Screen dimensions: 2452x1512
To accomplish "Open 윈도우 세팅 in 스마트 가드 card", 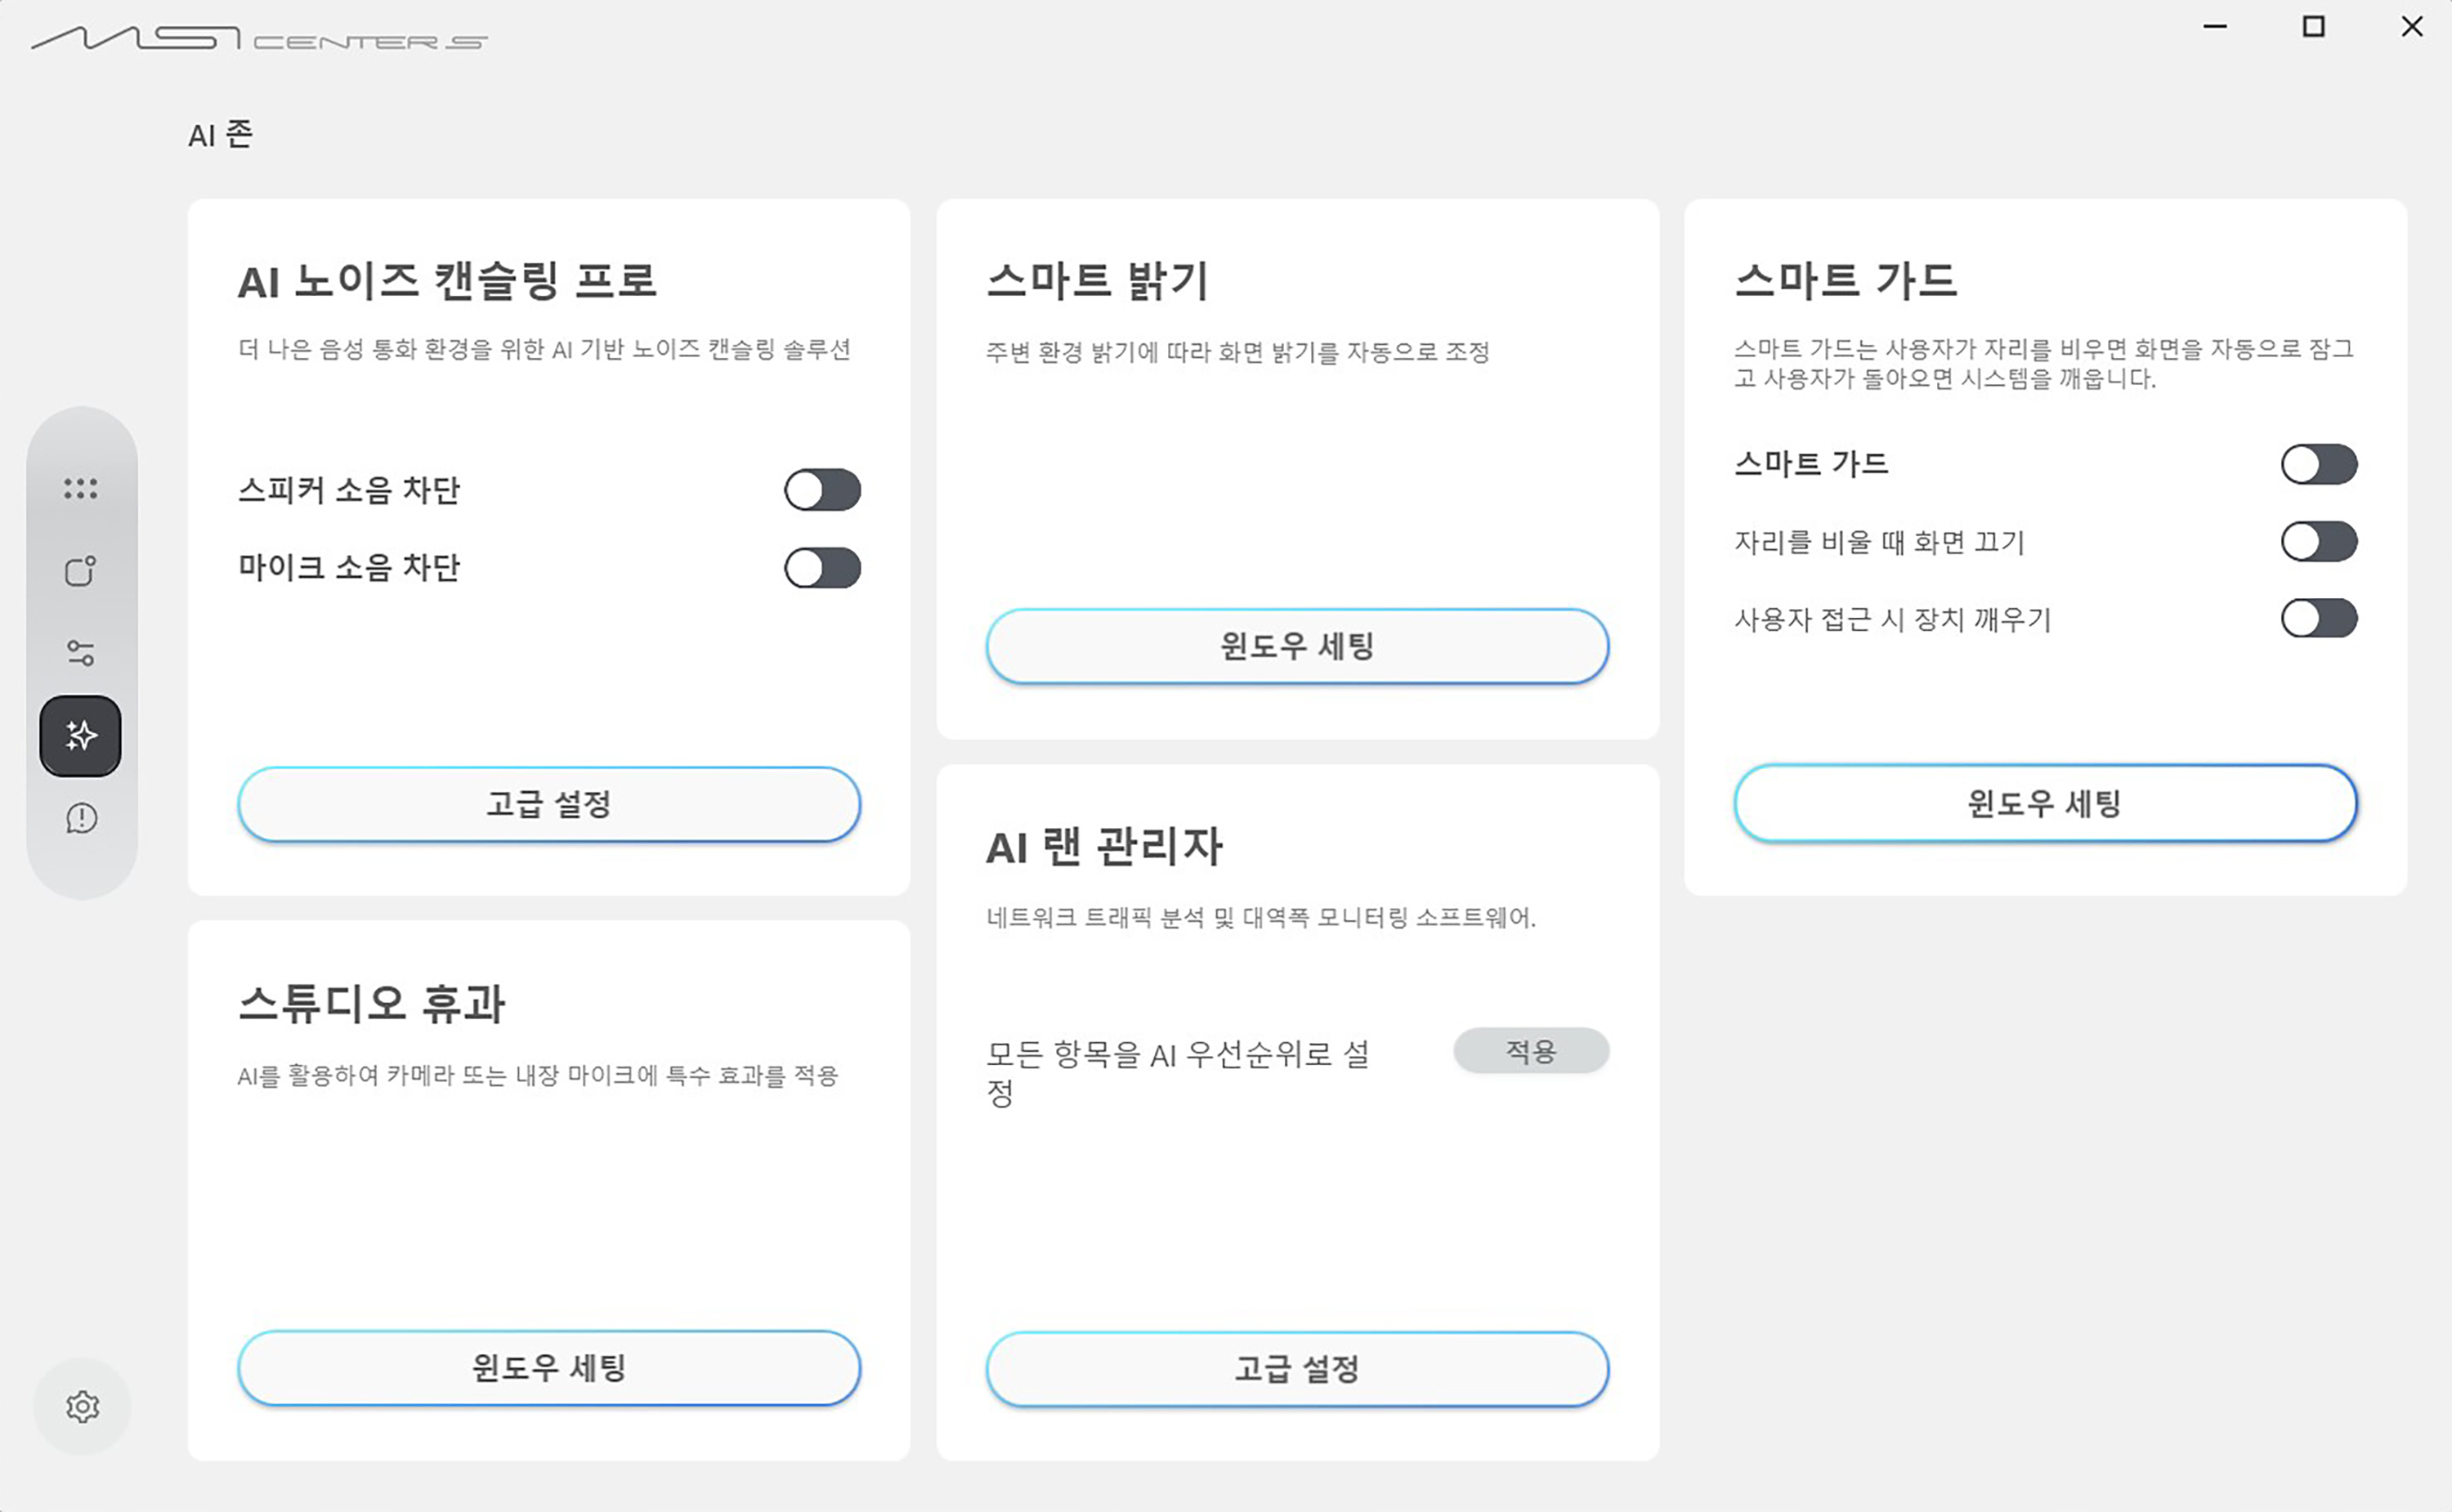I will click(2045, 803).
